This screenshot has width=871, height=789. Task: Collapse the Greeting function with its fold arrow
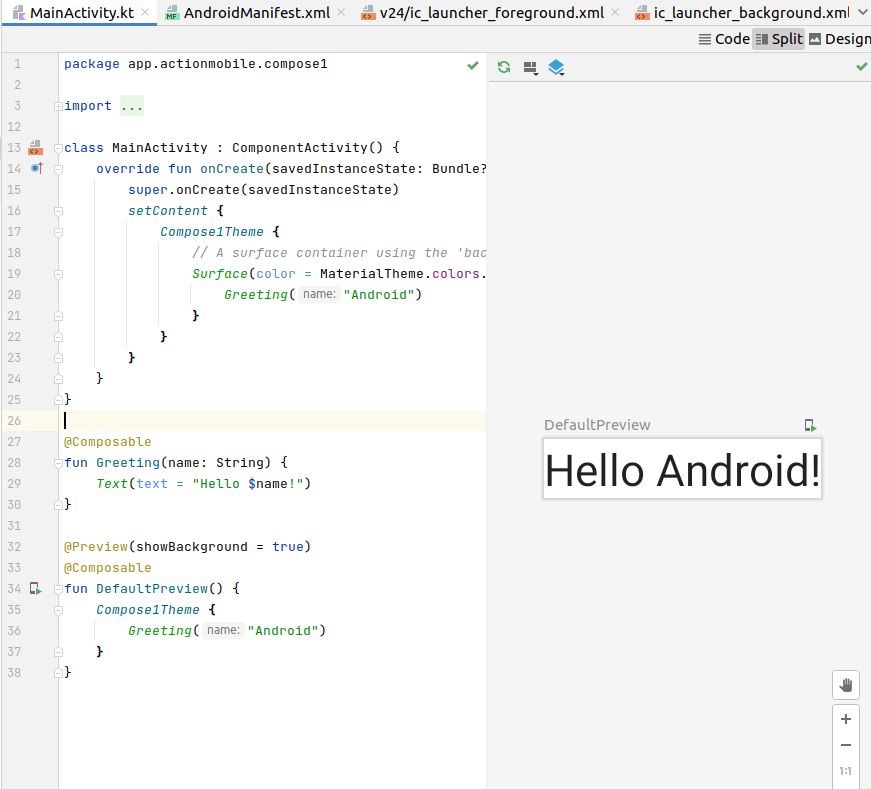(57, 462)
